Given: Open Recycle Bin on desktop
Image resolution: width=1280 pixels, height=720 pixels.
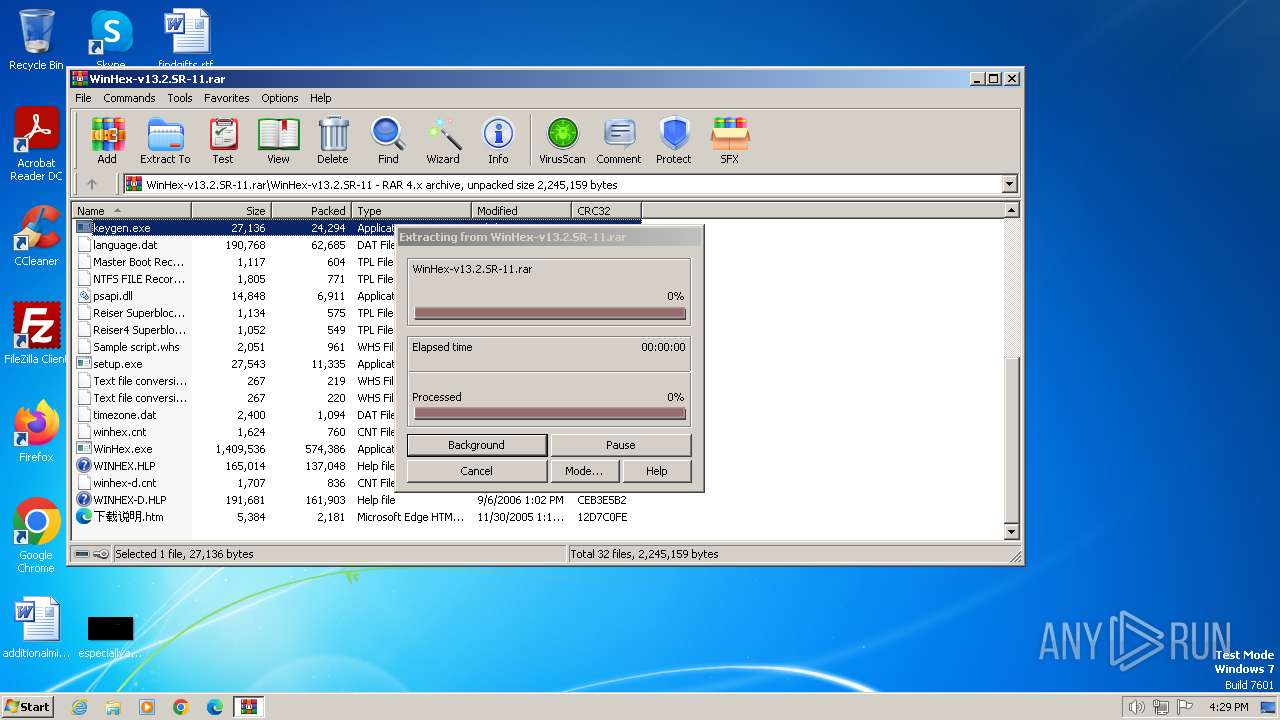Looking at the screenshot, I should click(x=36, y=40).
